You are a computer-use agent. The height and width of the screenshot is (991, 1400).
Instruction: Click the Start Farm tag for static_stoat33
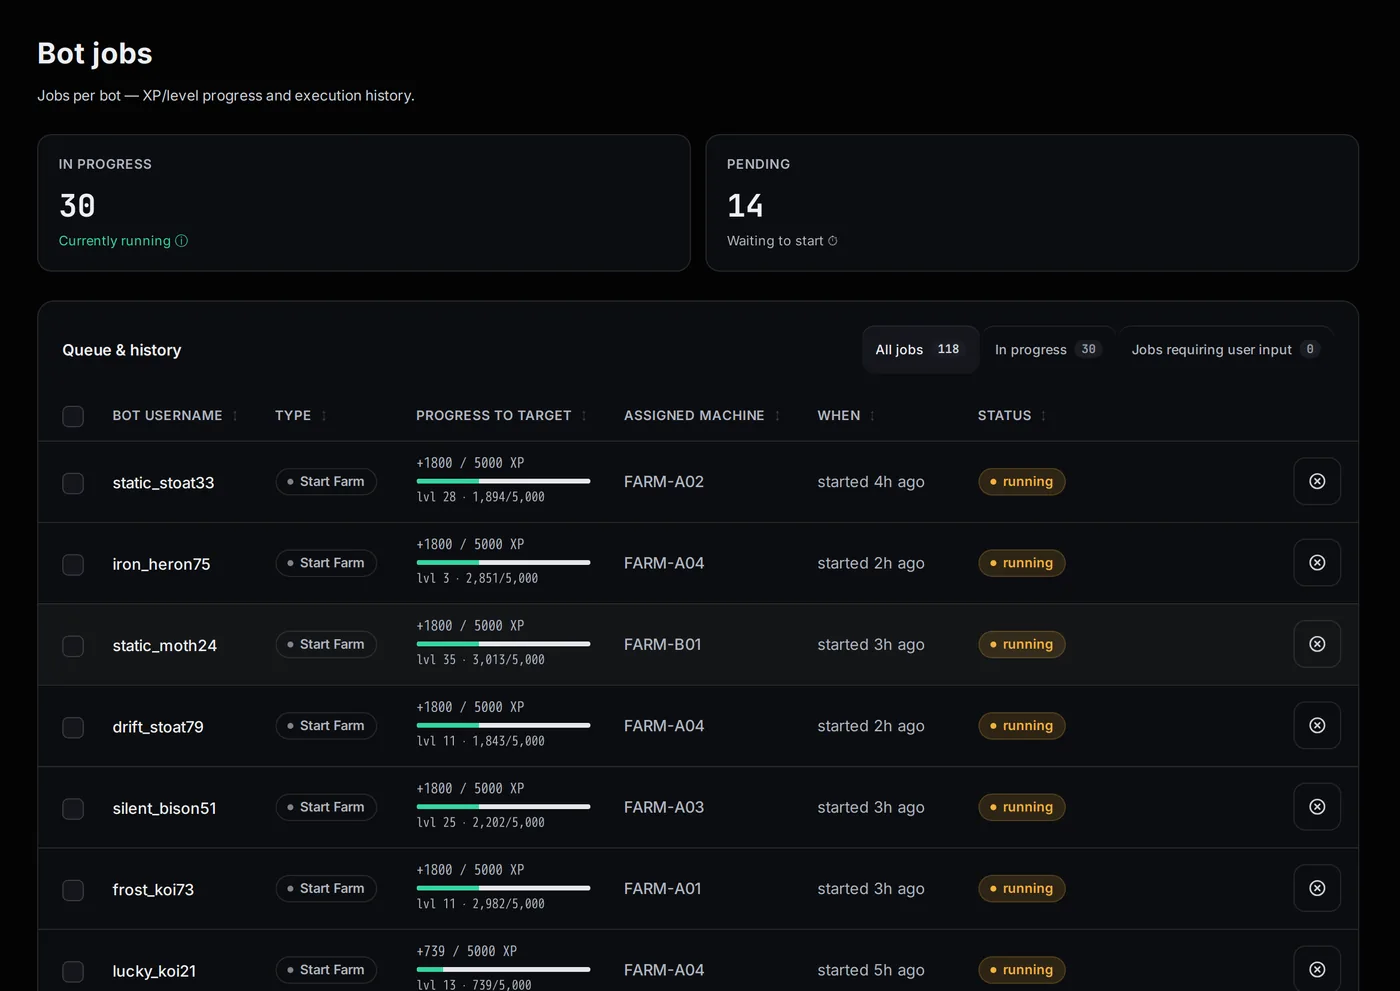point(326,481)
